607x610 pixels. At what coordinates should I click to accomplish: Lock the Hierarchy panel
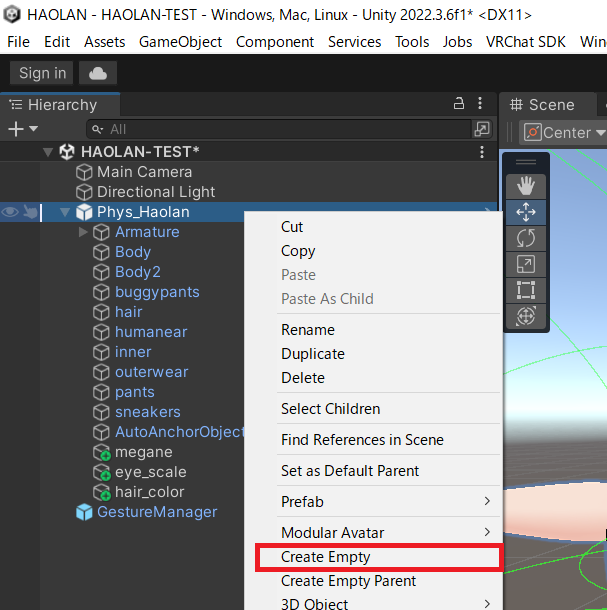pos(459,103)
